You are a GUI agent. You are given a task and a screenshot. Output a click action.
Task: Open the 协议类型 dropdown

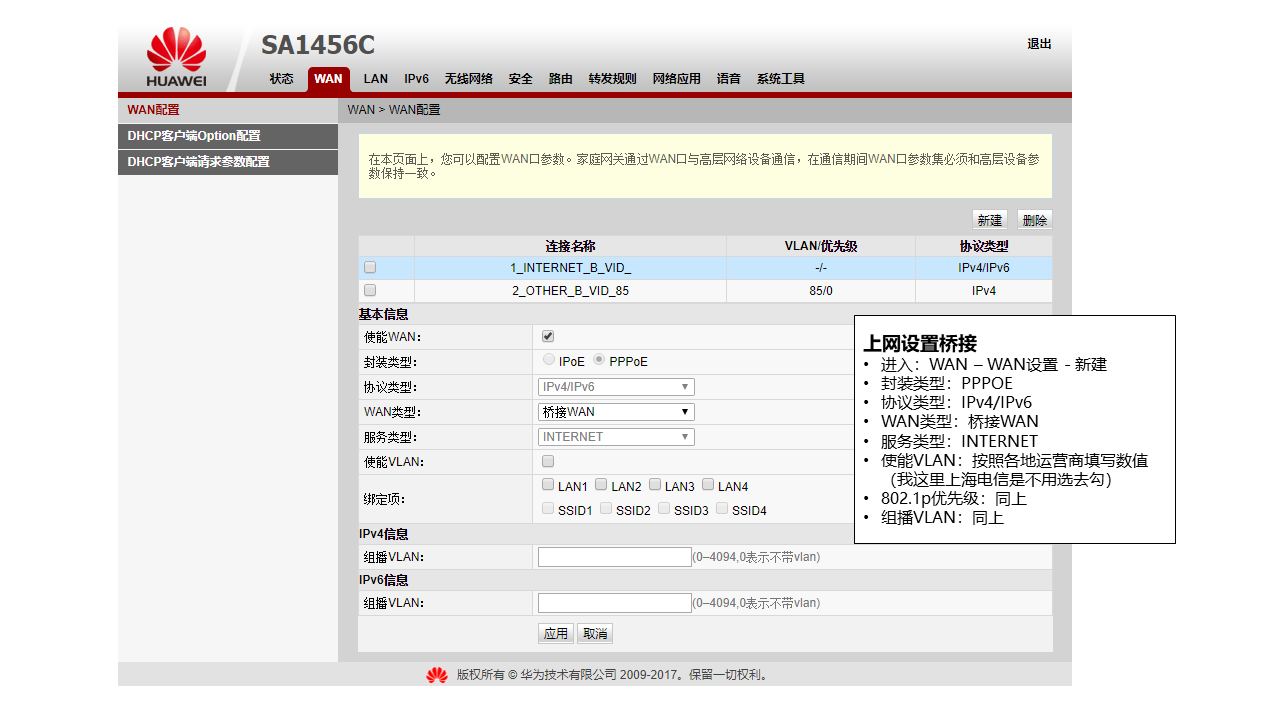[616, 387]
